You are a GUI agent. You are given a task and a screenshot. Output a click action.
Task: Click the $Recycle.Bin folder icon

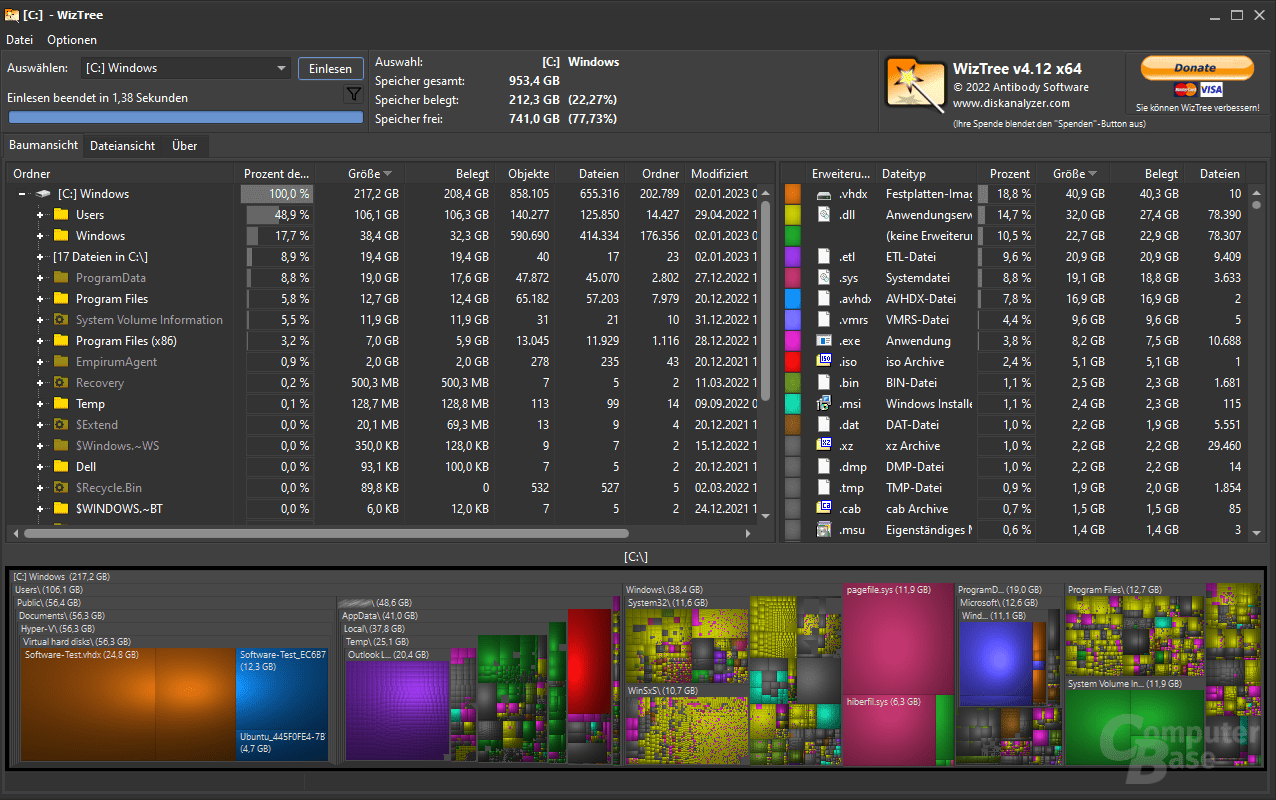click(60, 487)
